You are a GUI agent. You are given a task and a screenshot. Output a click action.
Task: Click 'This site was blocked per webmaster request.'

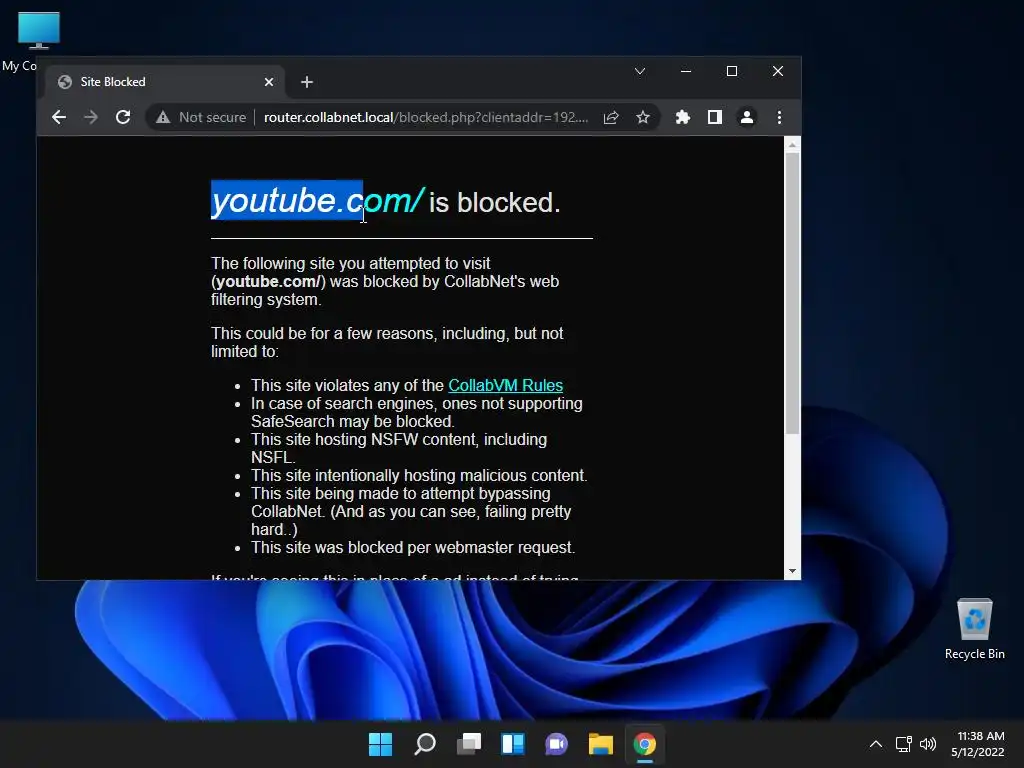click(413, 547)
